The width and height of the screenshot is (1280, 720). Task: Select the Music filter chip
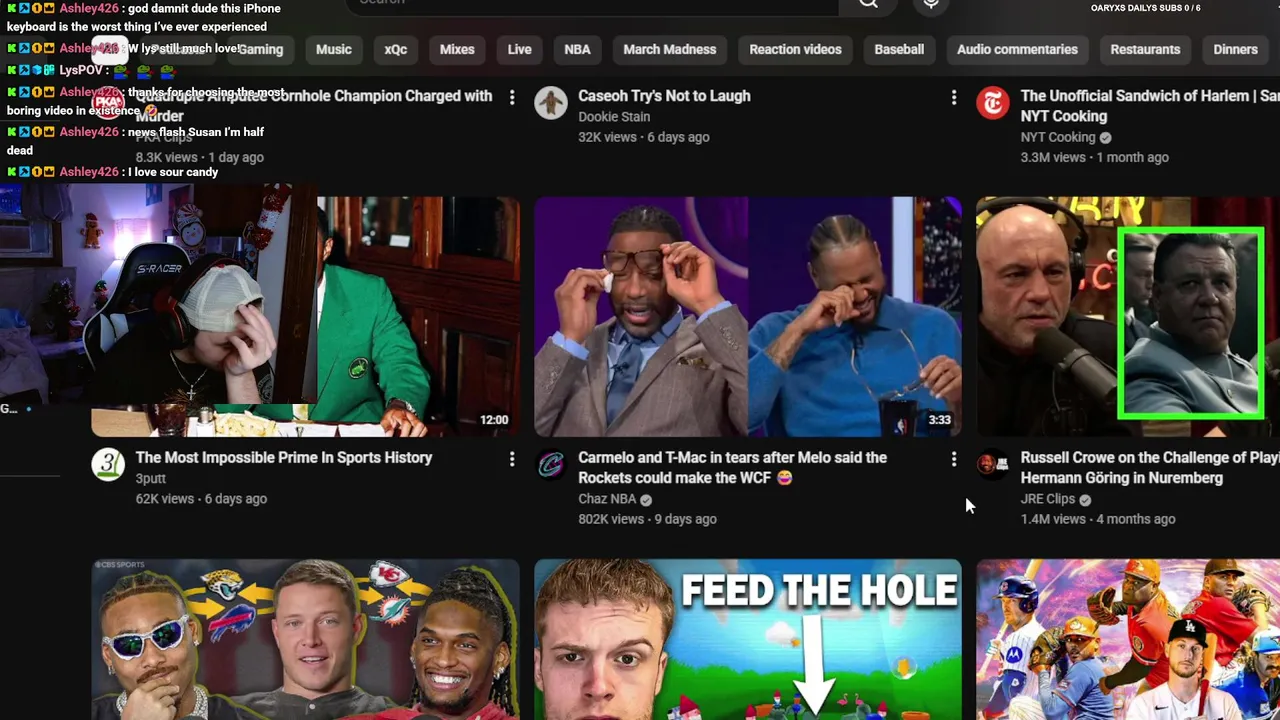point(334,49)
